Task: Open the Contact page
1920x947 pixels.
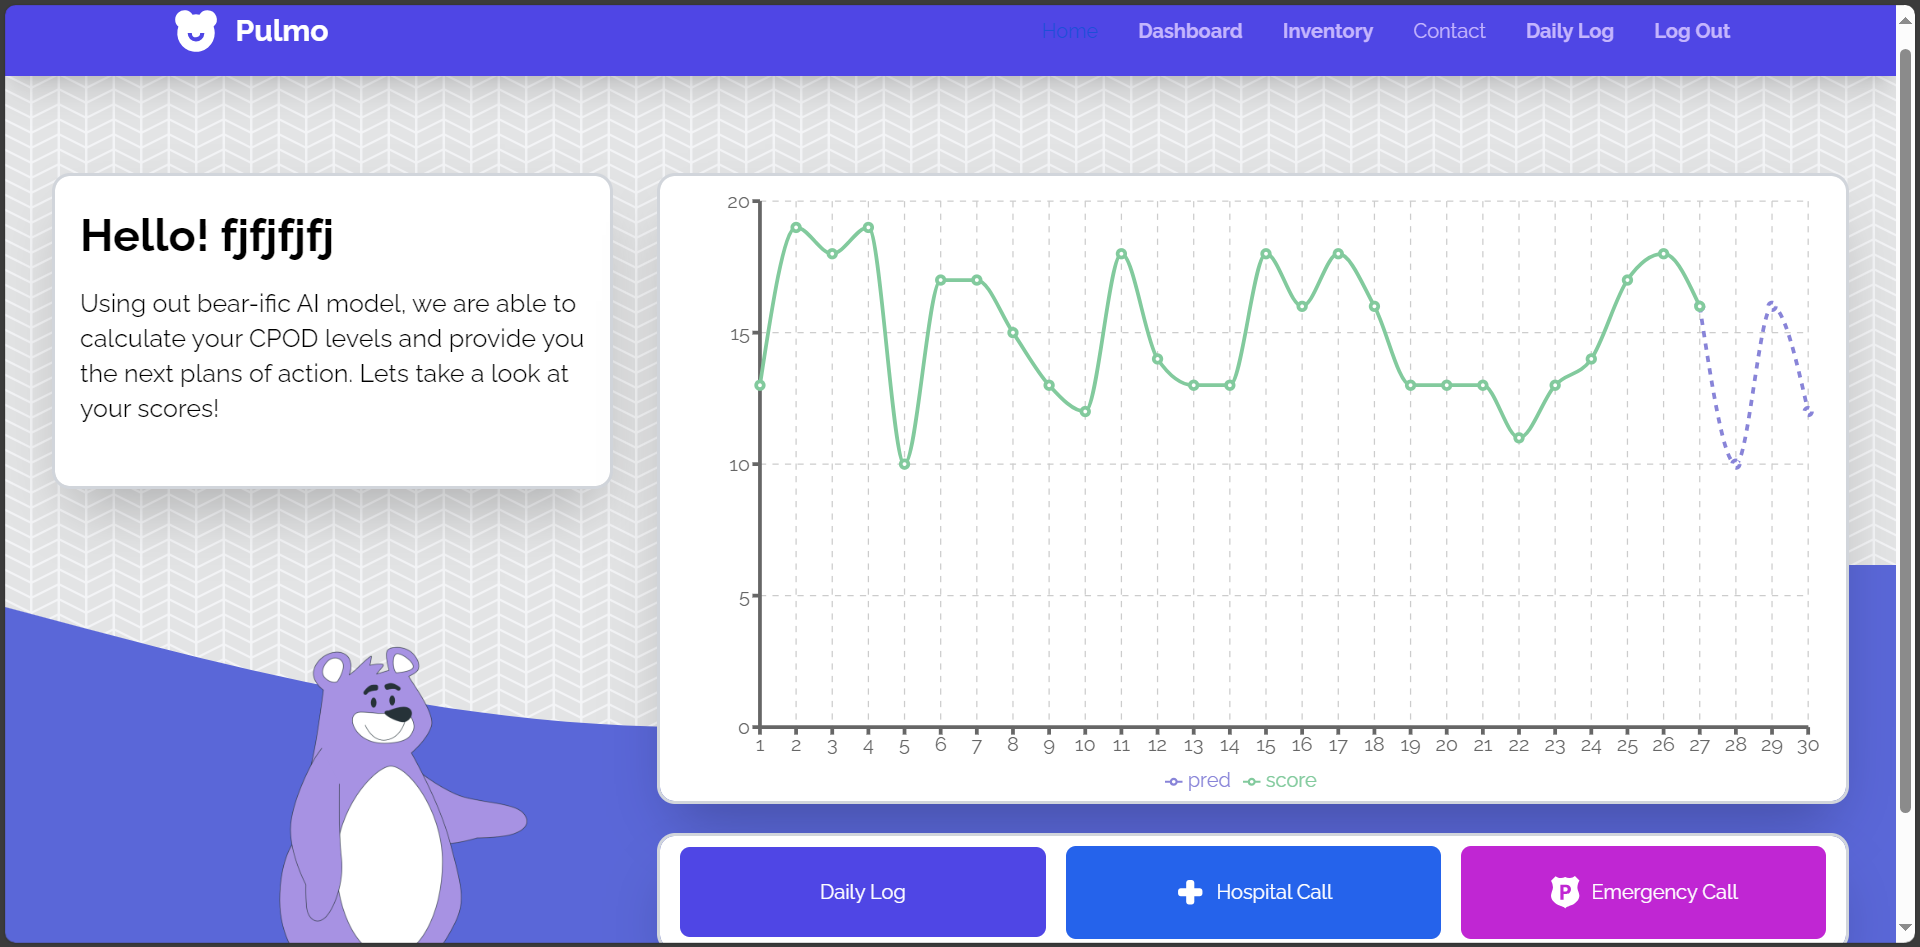Action: 1449,31
